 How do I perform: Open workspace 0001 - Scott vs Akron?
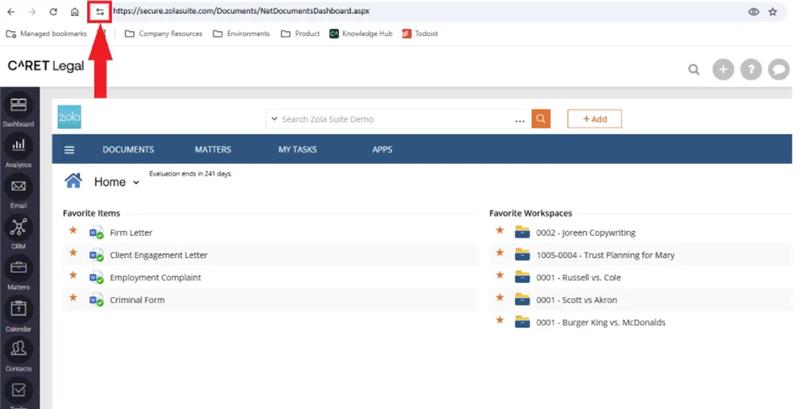pyautogui.click(x=577, y=300)
